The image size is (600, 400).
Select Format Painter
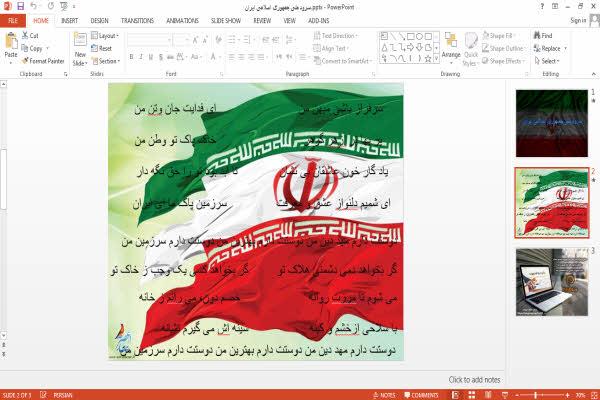[x=43, y=61]
